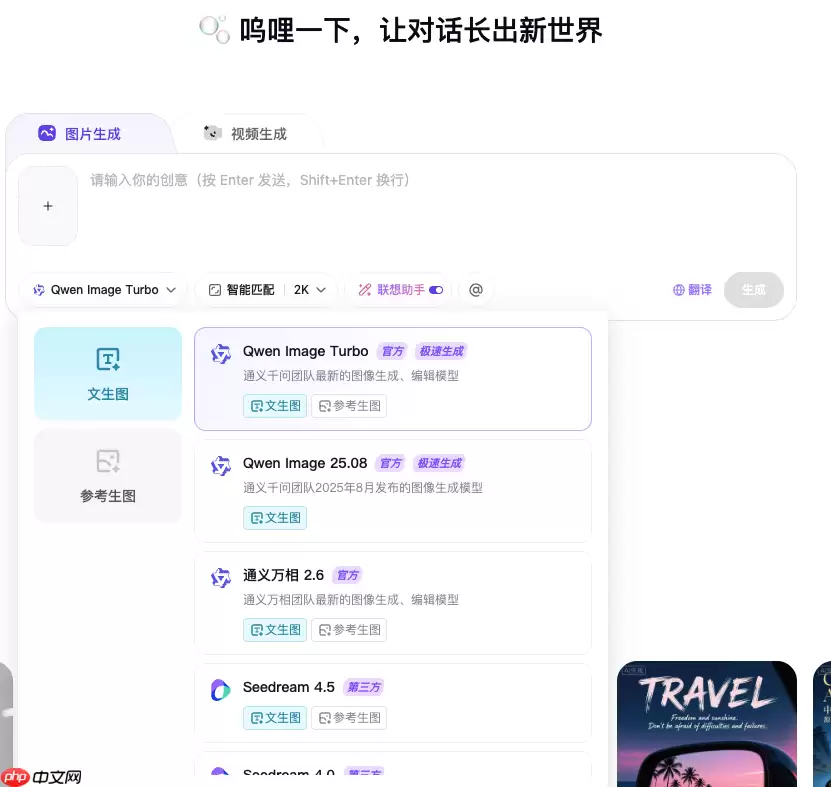Switch to the 视频生成 tab

point(246,133)
